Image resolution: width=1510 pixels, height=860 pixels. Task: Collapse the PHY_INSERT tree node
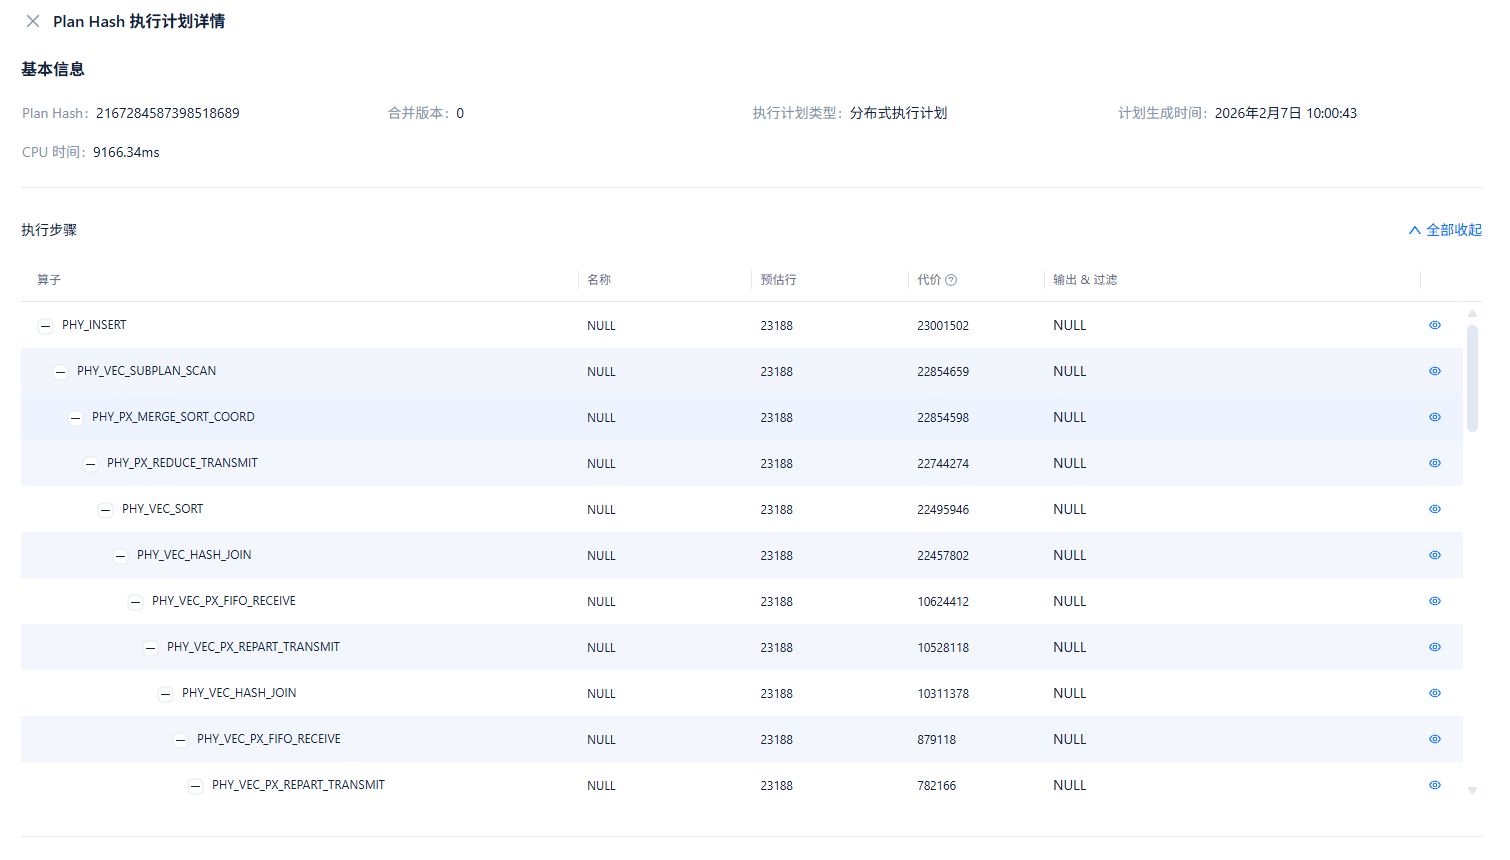pyautogui.click(x=45, y=326)
